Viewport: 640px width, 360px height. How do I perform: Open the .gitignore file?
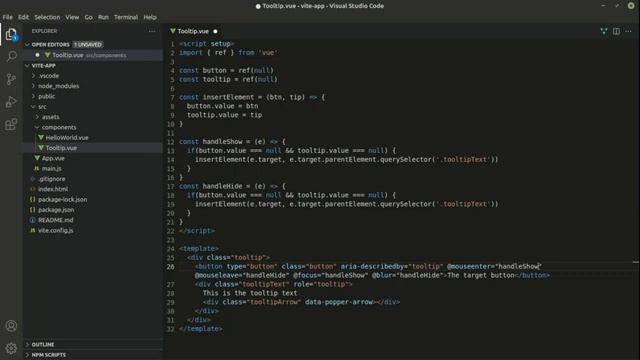tap(51, 179)
